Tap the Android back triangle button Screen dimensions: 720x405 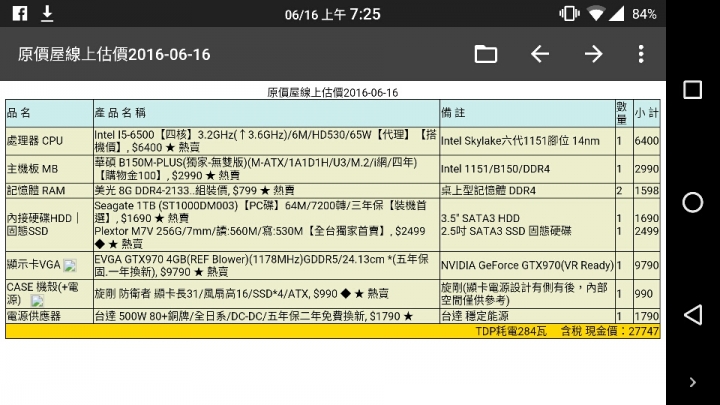pyautogui.click(x=692, y=315)
